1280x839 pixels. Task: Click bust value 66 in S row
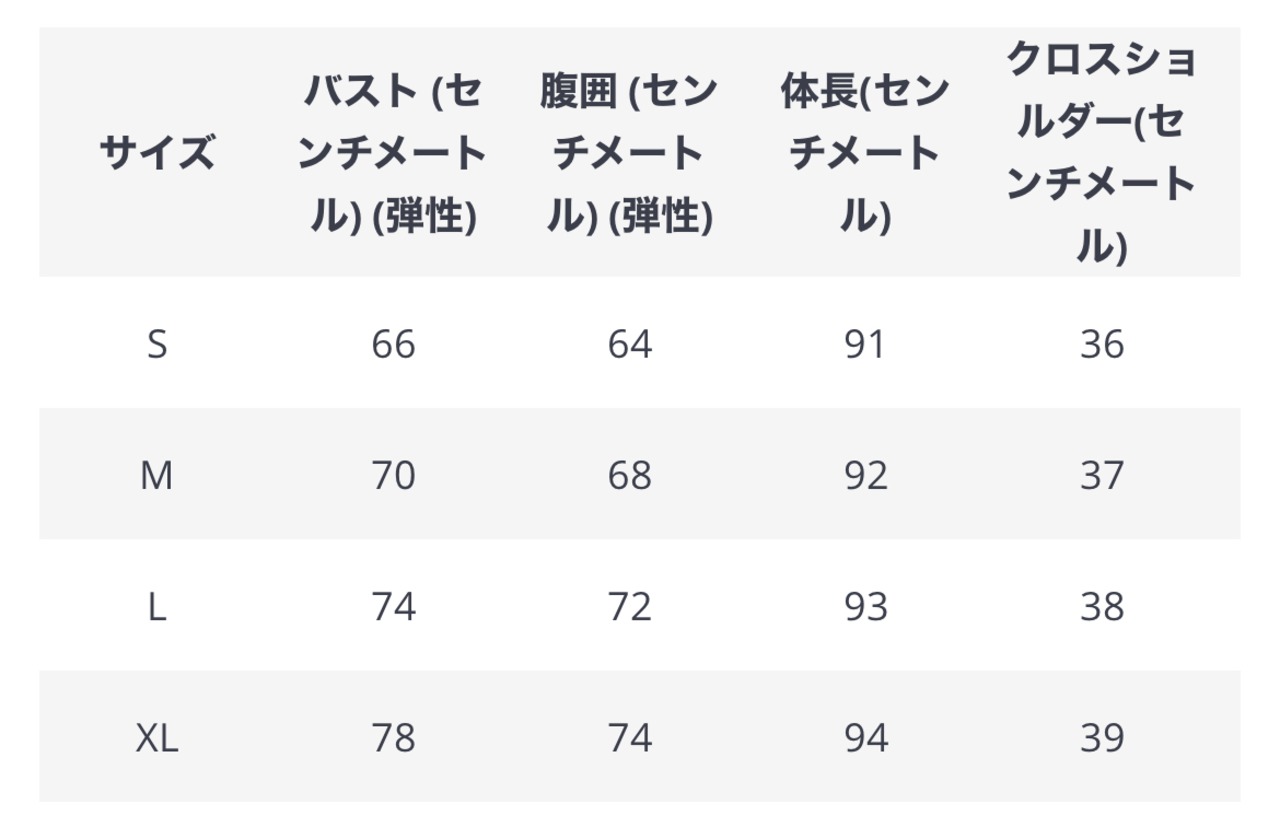[393, 344]
